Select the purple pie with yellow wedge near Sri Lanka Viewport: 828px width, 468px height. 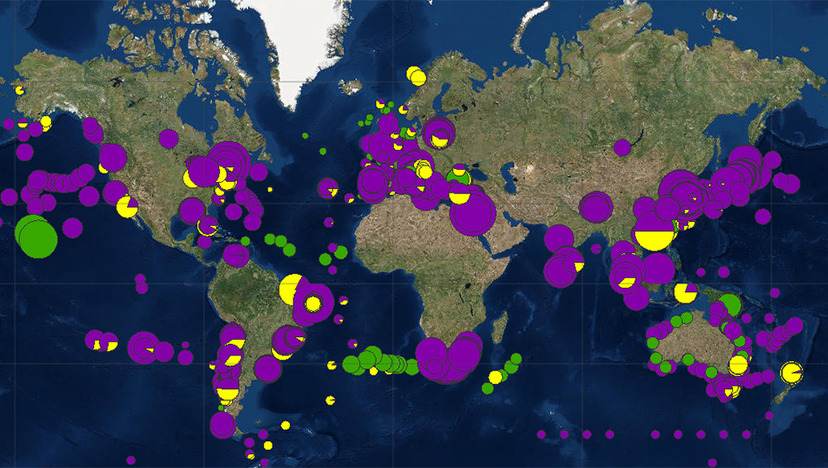pos(572,263)
